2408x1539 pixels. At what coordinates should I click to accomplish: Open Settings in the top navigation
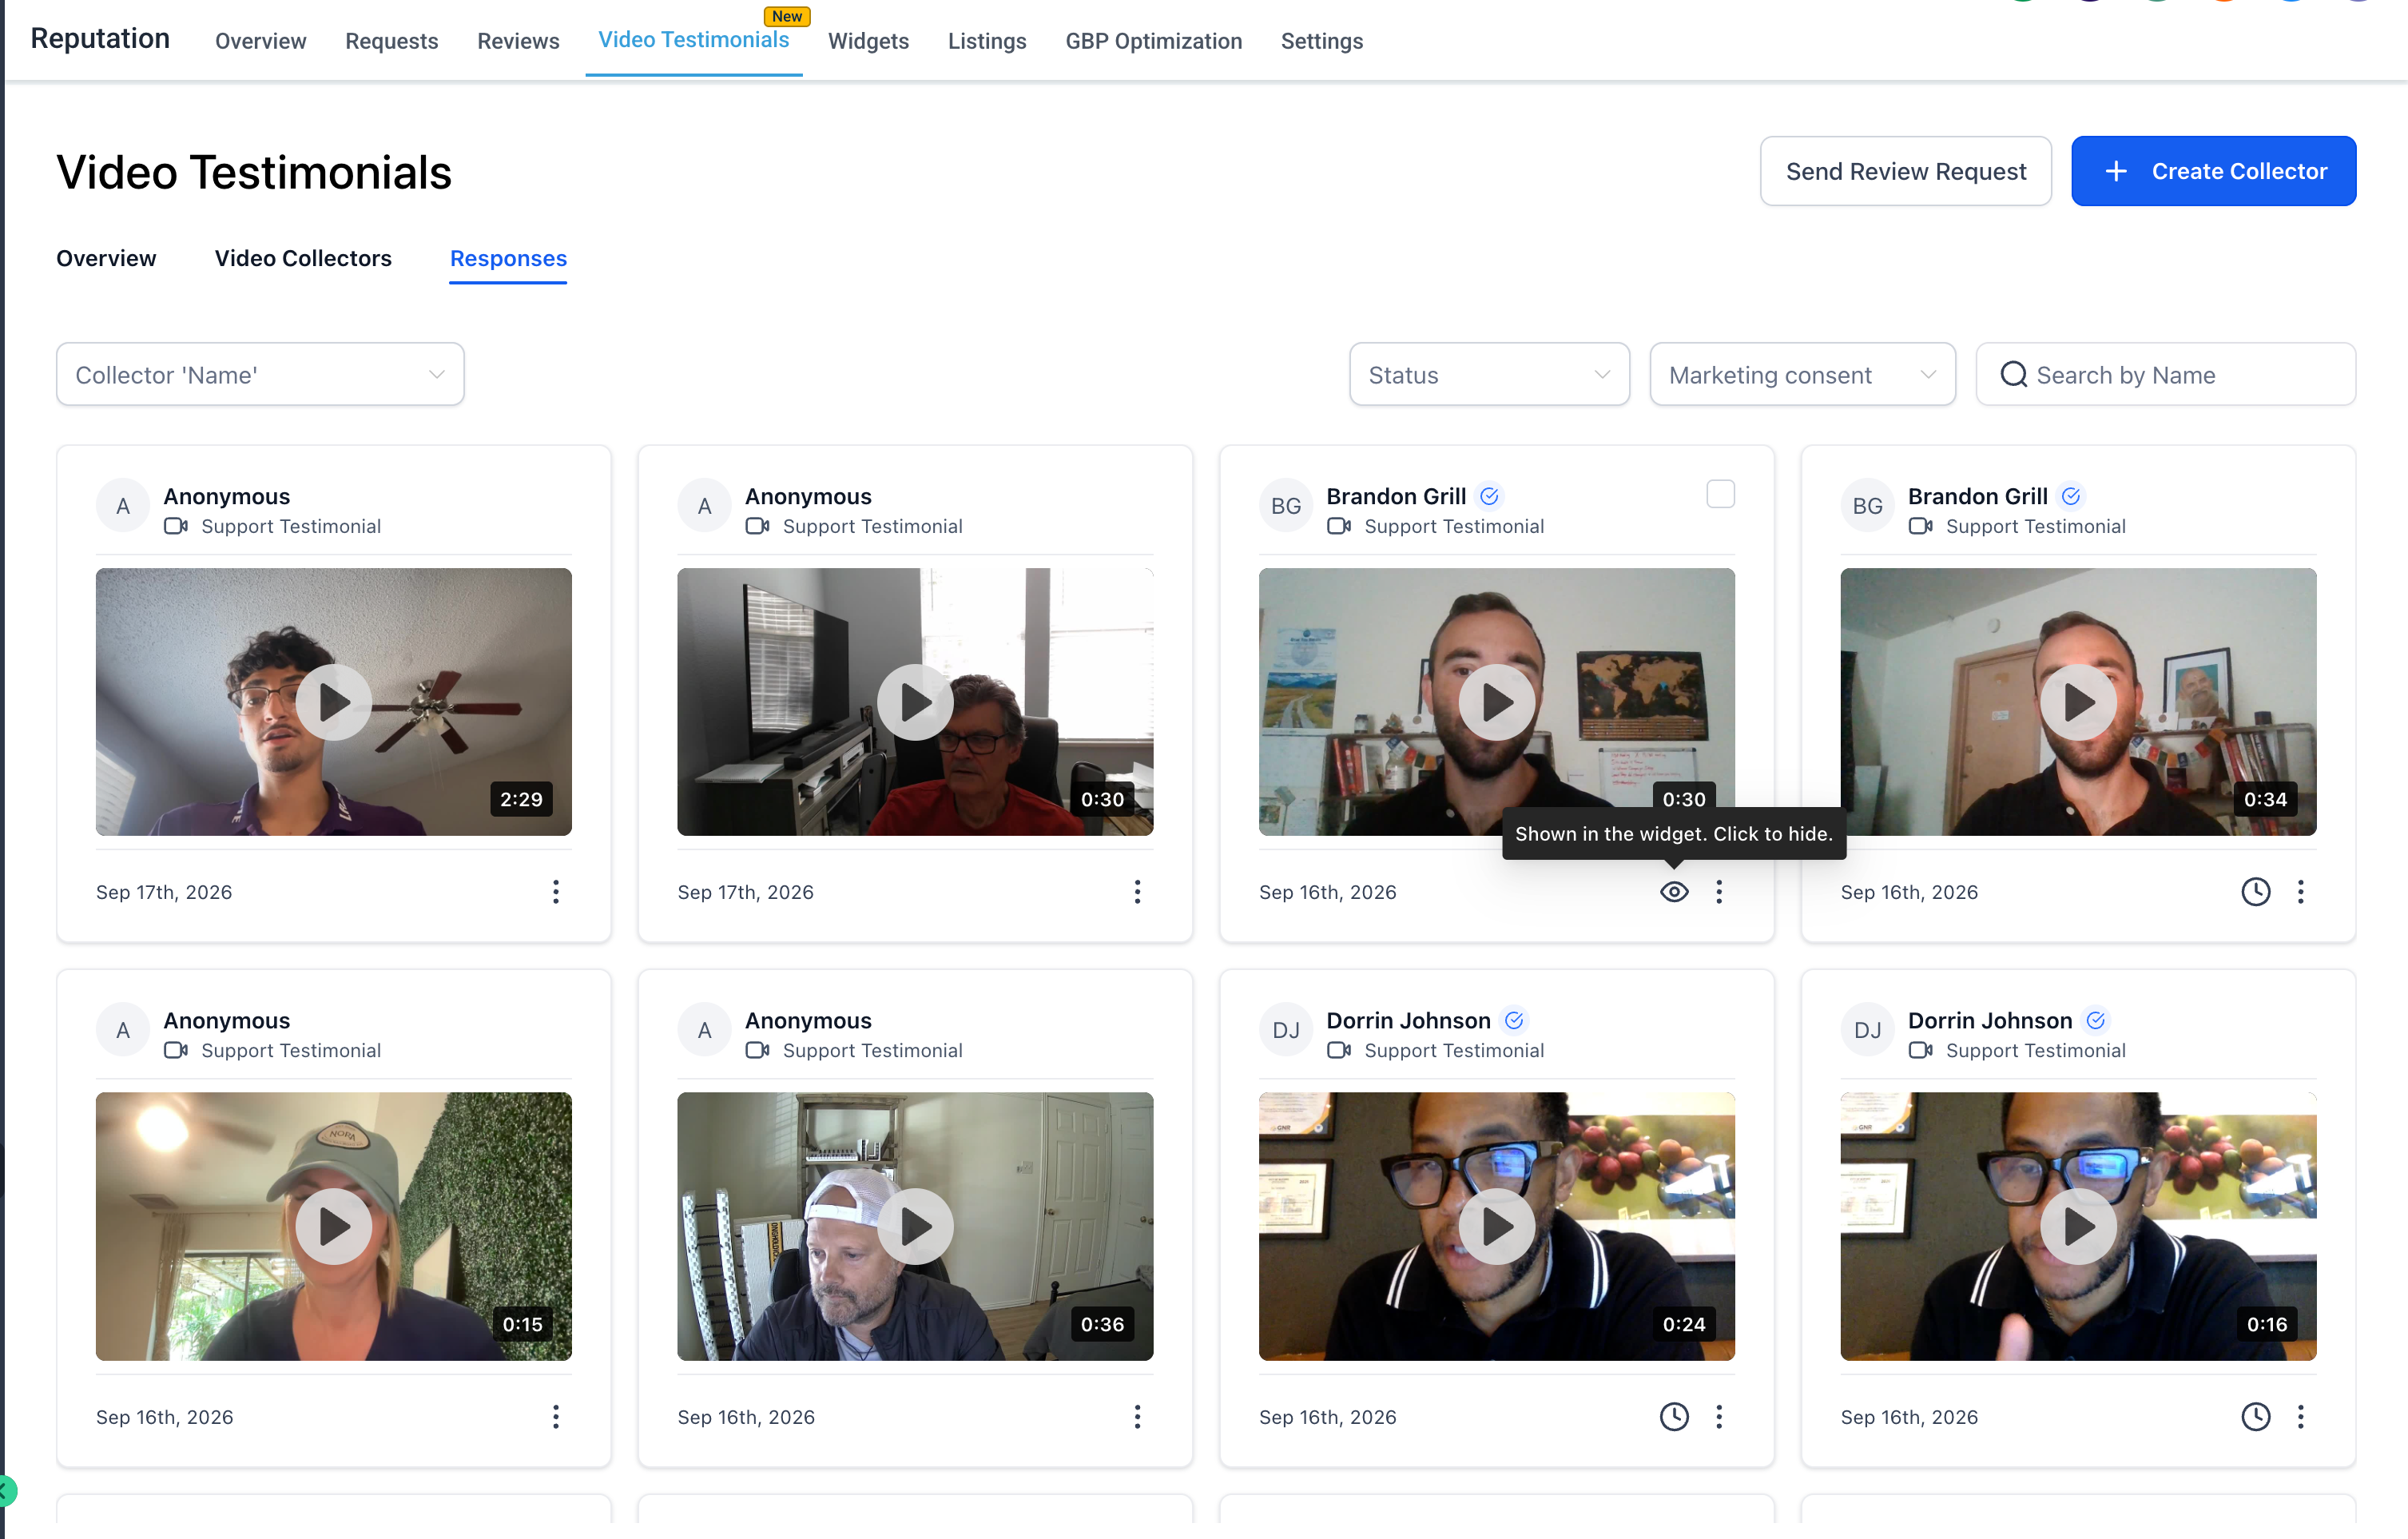1321,41
